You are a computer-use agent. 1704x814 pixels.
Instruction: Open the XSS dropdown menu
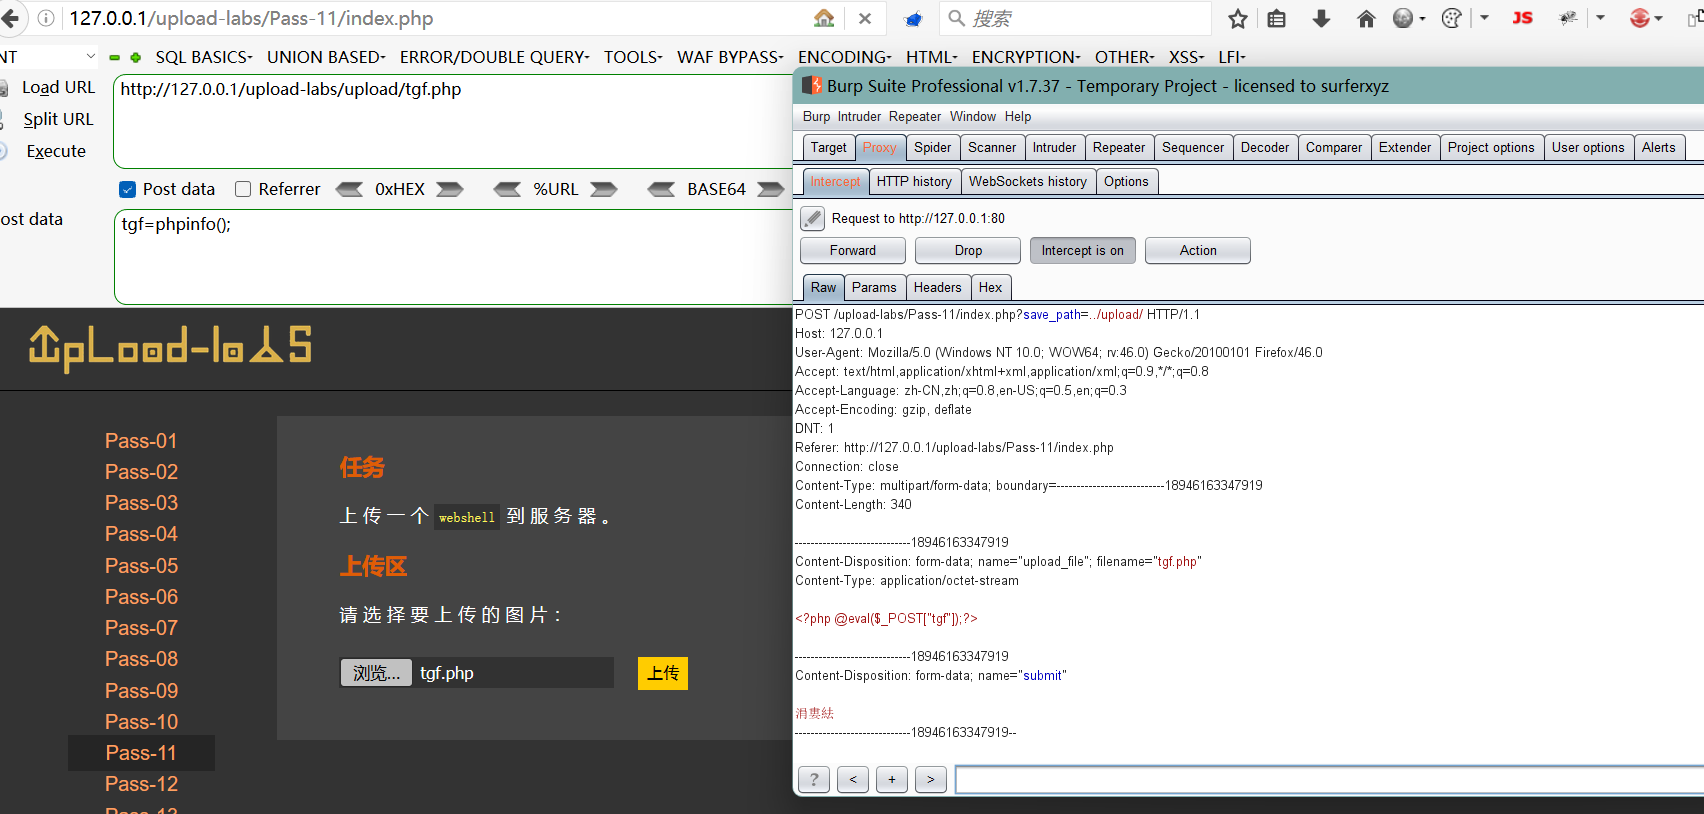(1186, 57)
